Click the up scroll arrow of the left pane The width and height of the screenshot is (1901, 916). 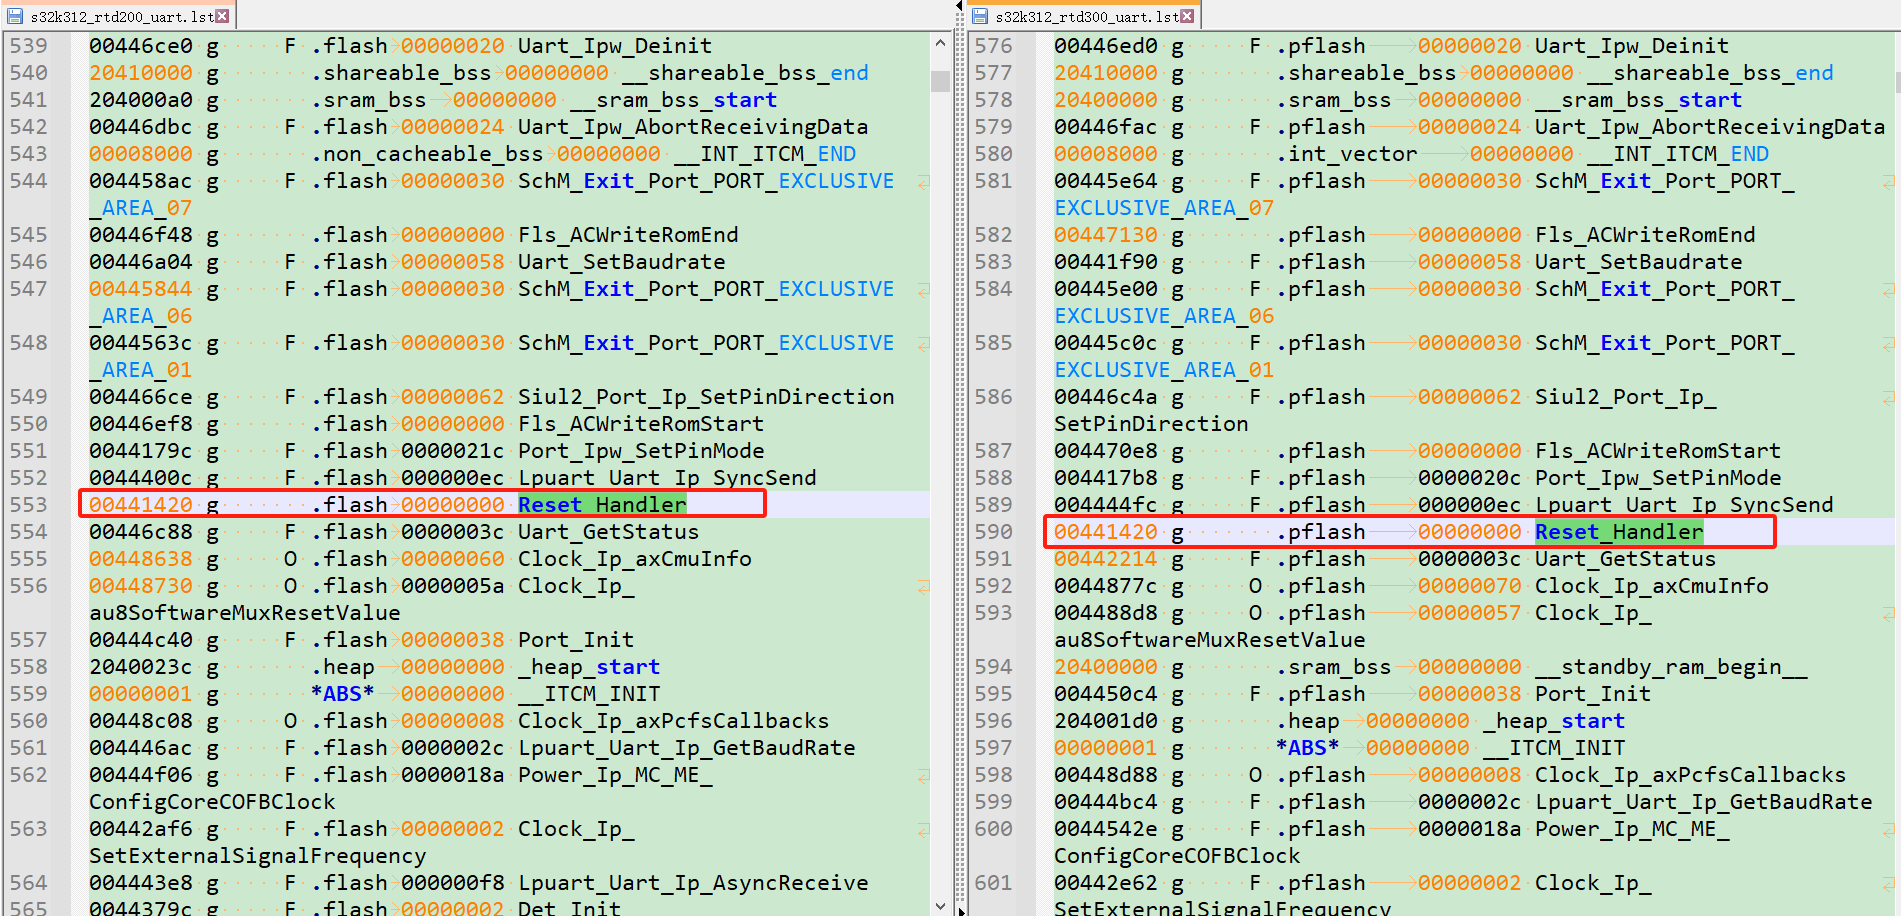(x=941, y=43)
